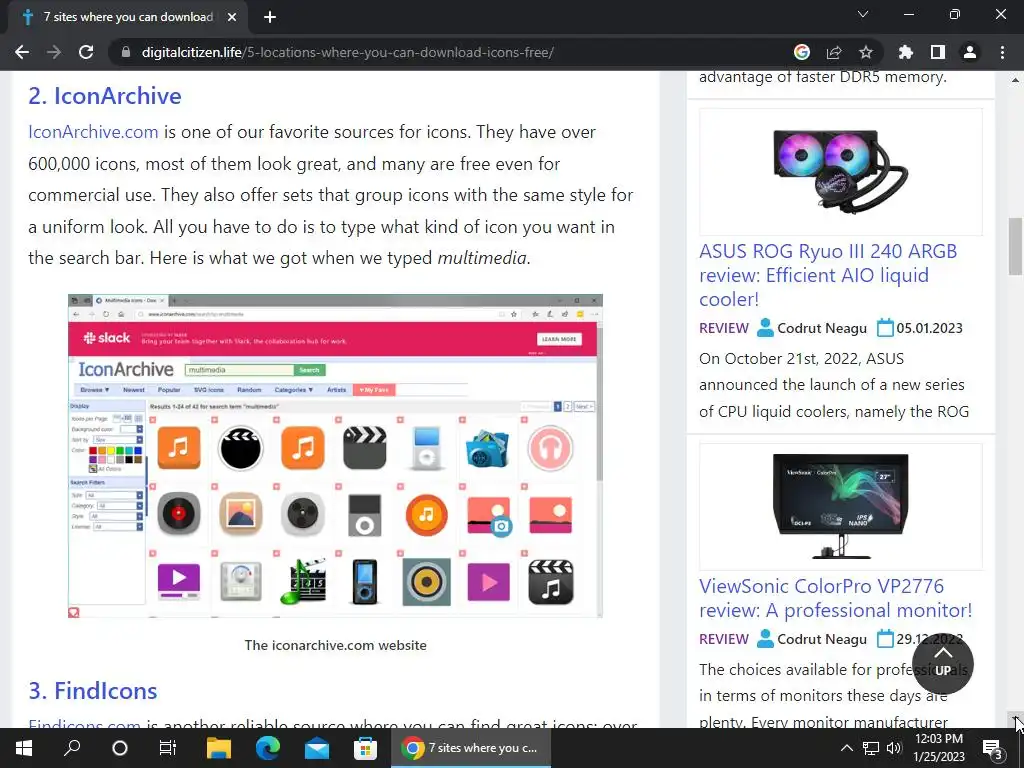
Task: Open Codrut Neagu author link dated 05.01.2023
Action: coord(822,328)
